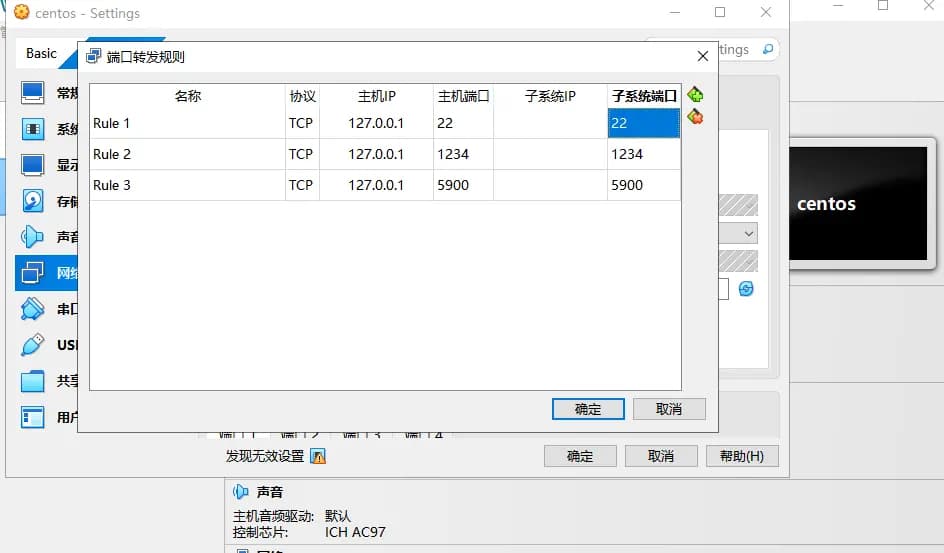The image size is (944, 553).
Task: Switch to the Basic tab
Action: click(x=42, y=54)
